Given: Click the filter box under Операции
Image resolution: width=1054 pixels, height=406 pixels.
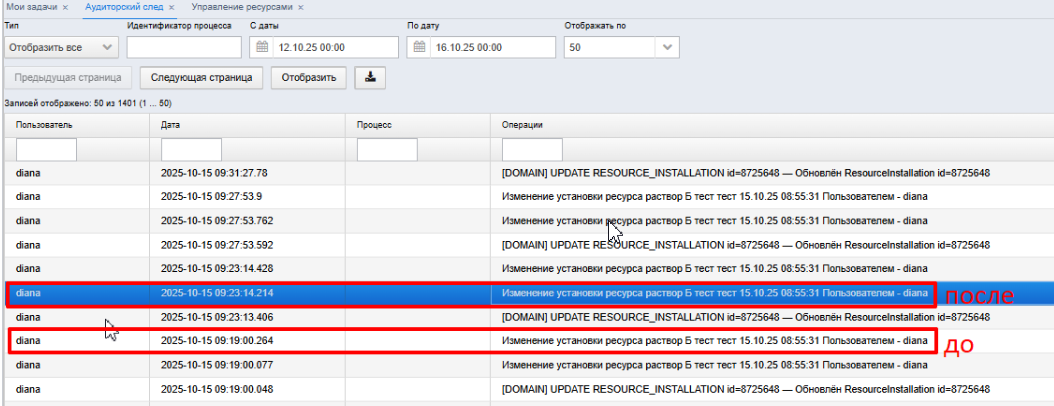Looking at the screenshot, I should coord(532,149).
